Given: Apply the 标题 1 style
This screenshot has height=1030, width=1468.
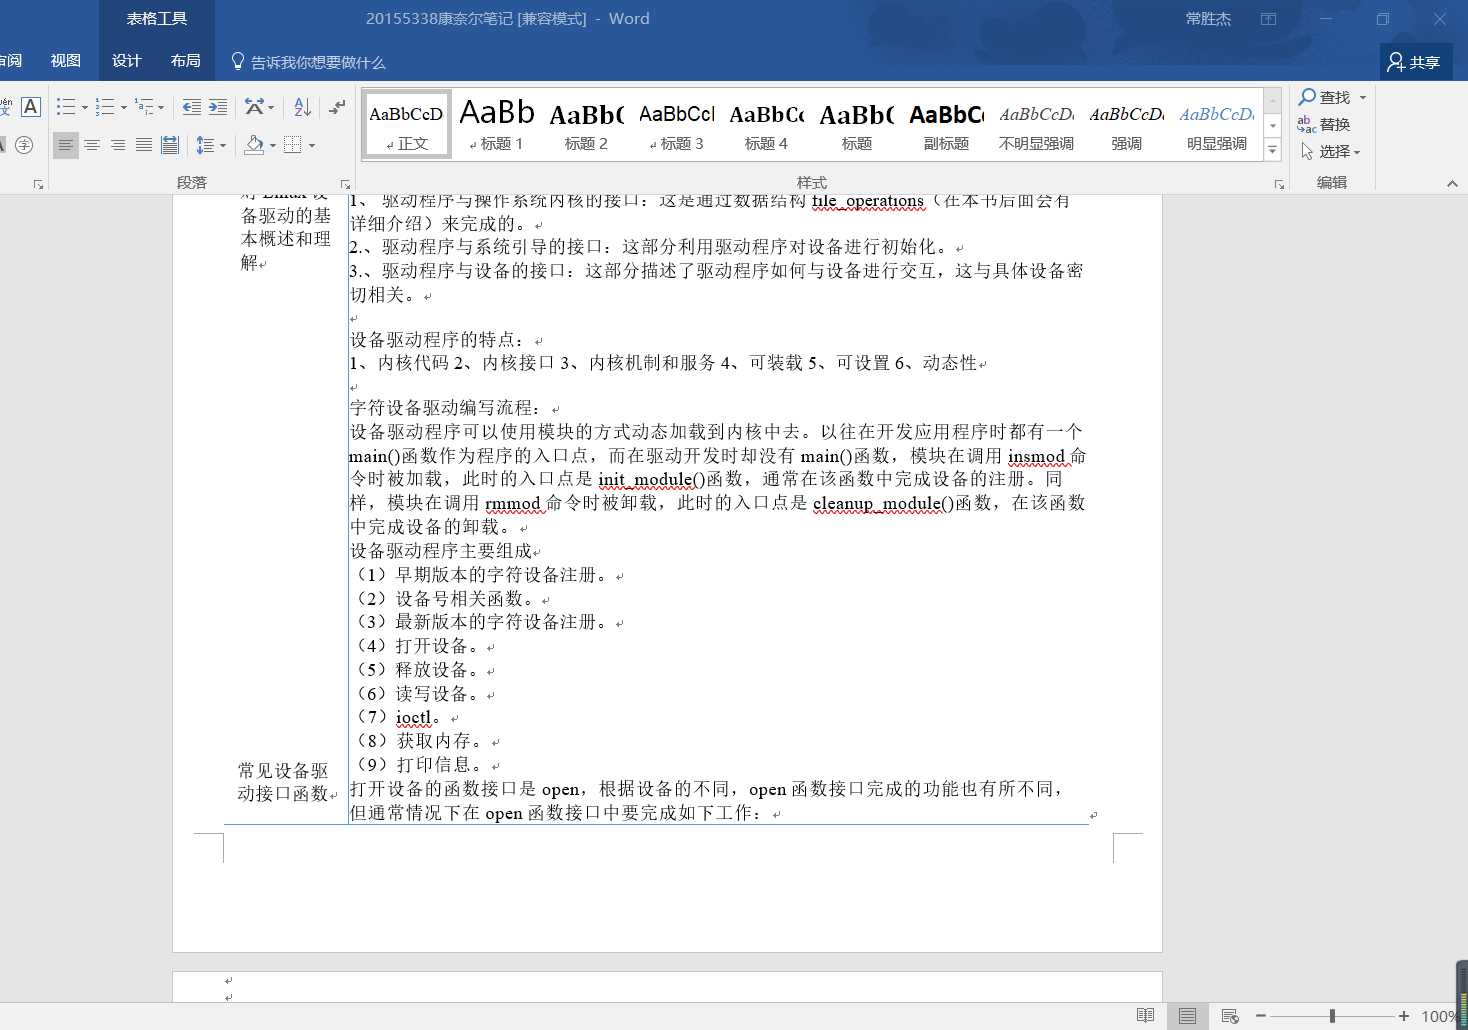Looking at the screenshot, I should pos(496,125).
